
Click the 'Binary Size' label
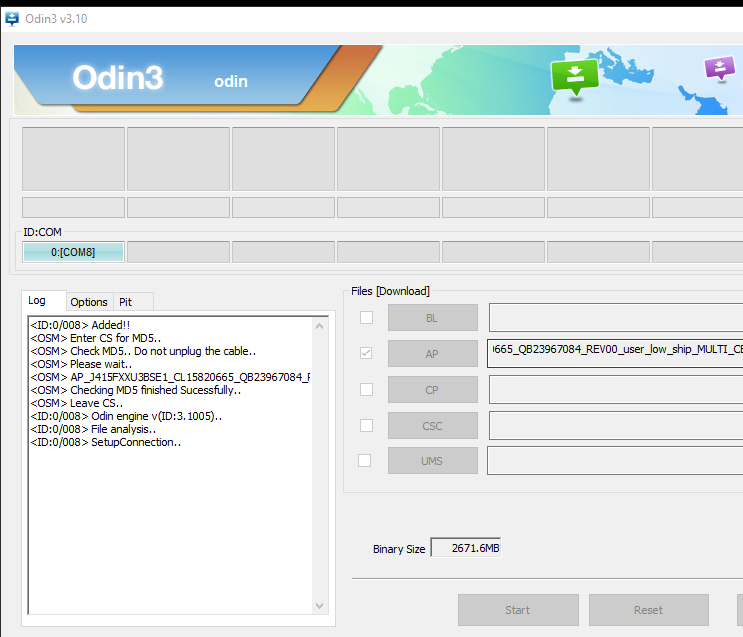coord(399,549)
